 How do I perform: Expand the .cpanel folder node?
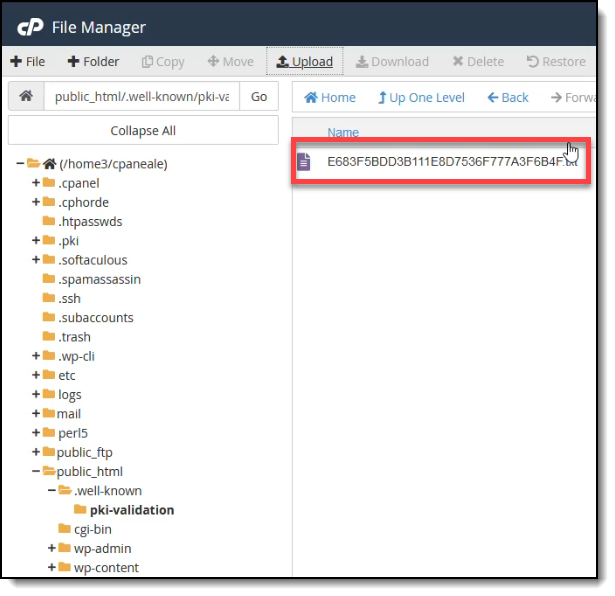[36, 183]
